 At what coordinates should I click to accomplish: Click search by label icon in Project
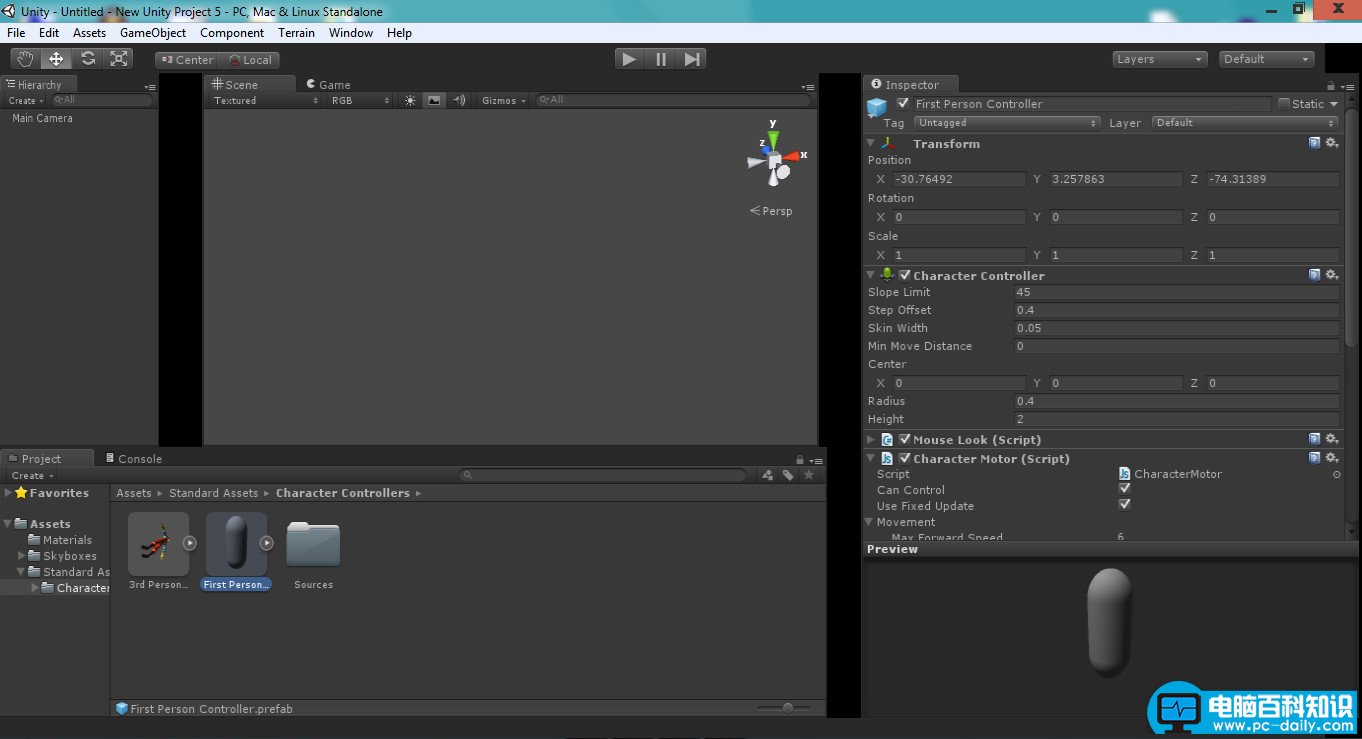tap(788, 475)
